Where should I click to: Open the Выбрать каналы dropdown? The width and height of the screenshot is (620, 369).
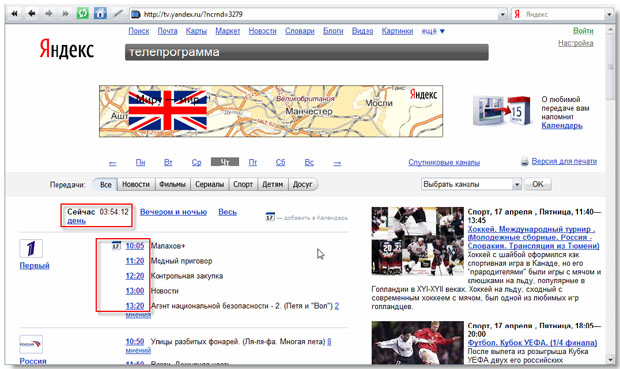point(471,184)
